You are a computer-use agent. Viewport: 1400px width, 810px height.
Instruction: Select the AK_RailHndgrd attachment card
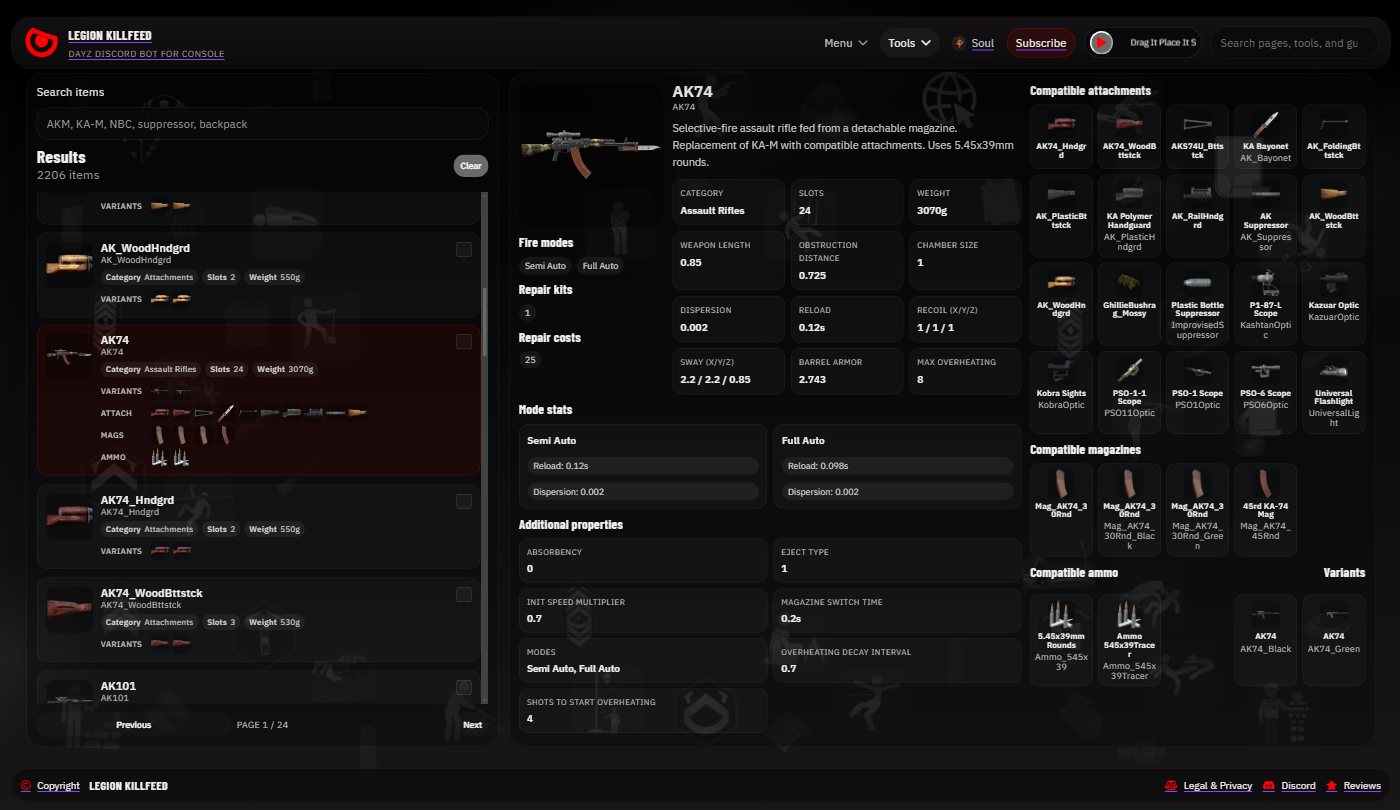pyautogui.click(x=1197, y=215)
